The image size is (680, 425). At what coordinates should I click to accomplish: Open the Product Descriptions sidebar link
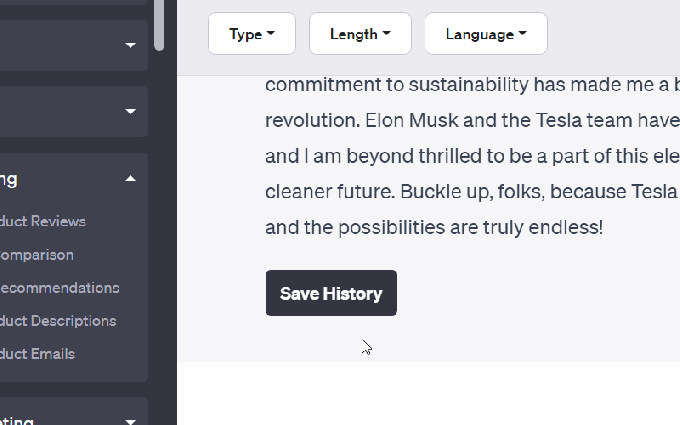pyautogui.click(x=59, y=320)
